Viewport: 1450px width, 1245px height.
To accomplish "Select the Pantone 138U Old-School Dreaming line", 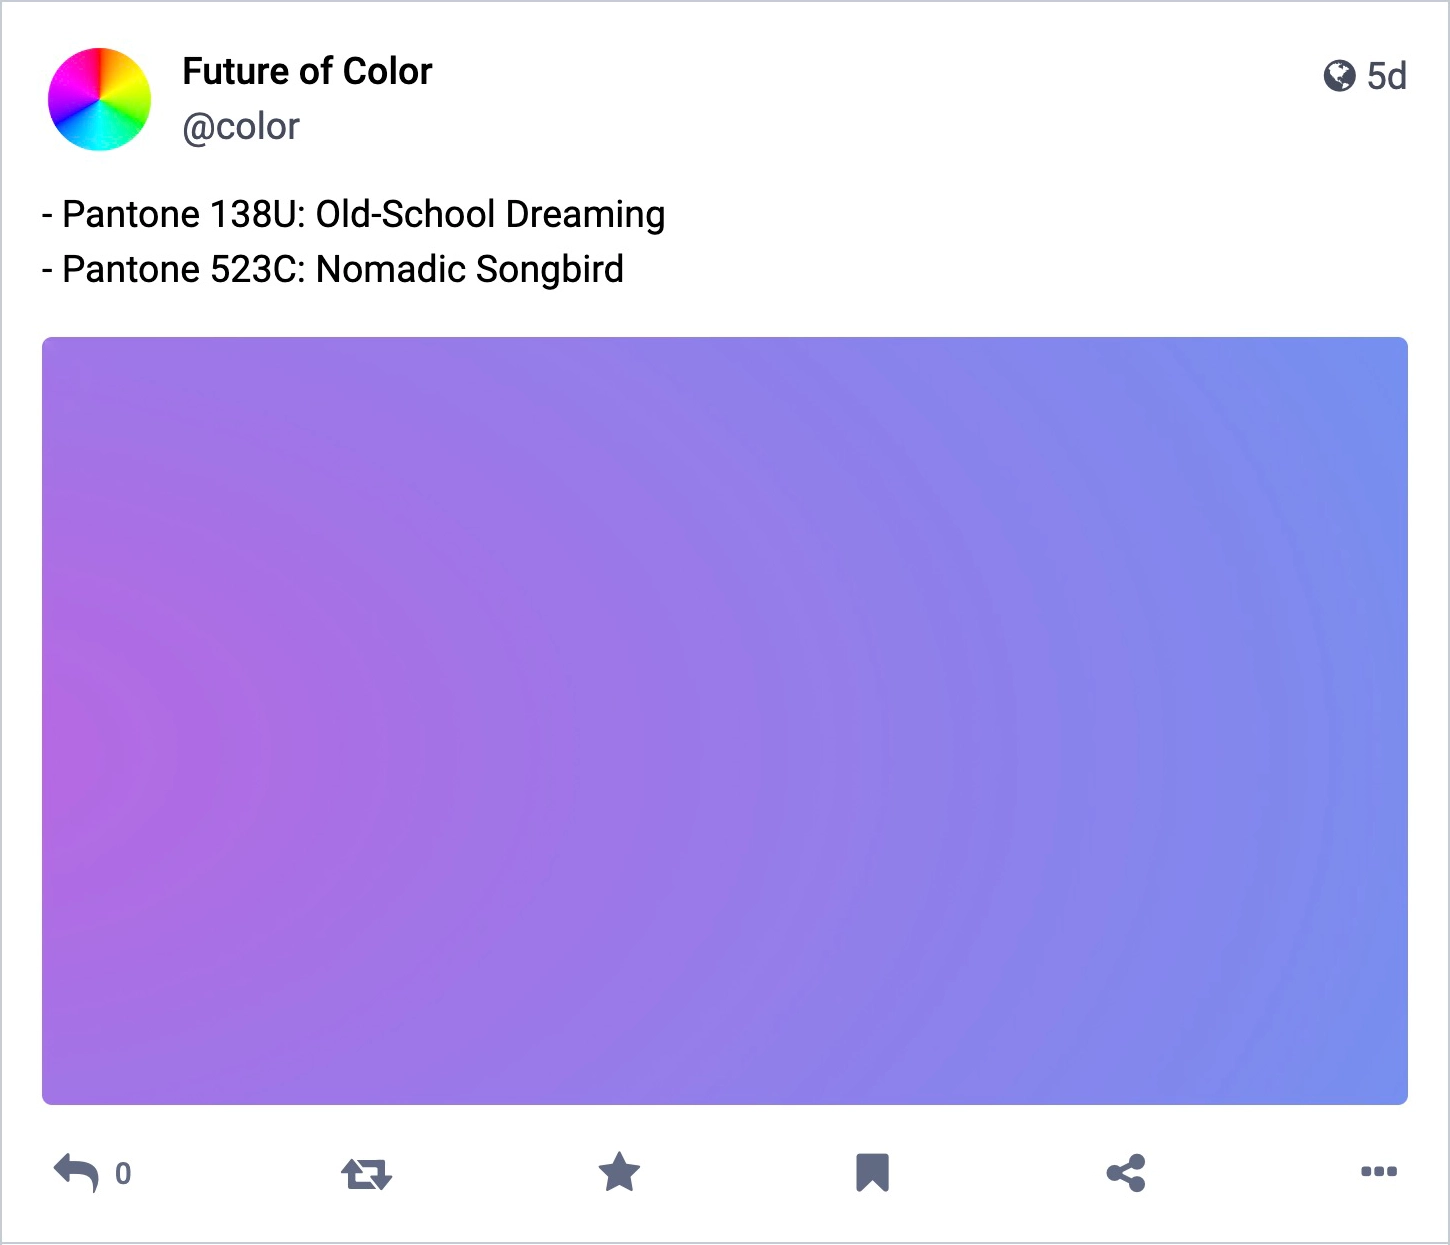I will (x=354, y=214).
